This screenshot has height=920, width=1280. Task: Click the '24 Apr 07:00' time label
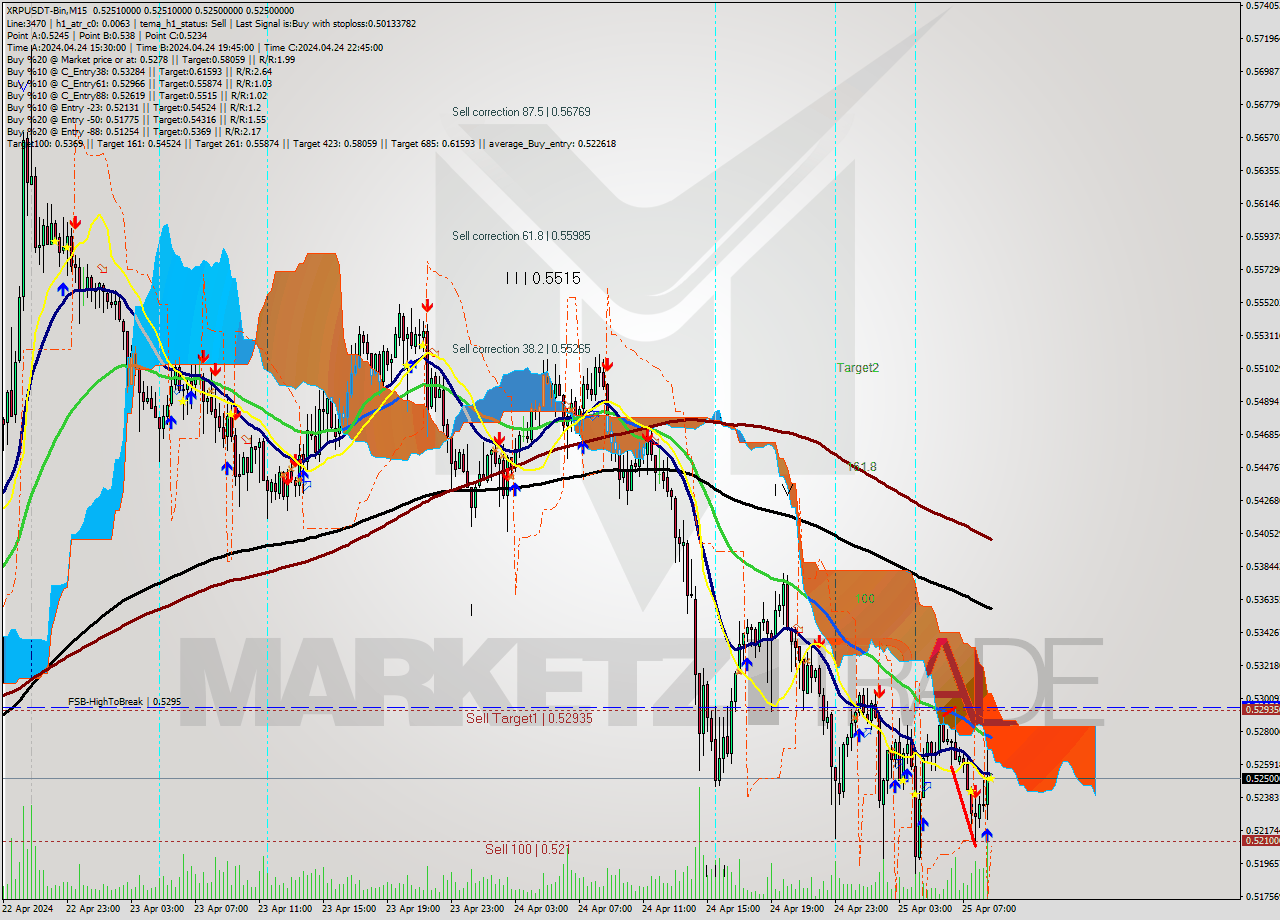coord(606,910)
